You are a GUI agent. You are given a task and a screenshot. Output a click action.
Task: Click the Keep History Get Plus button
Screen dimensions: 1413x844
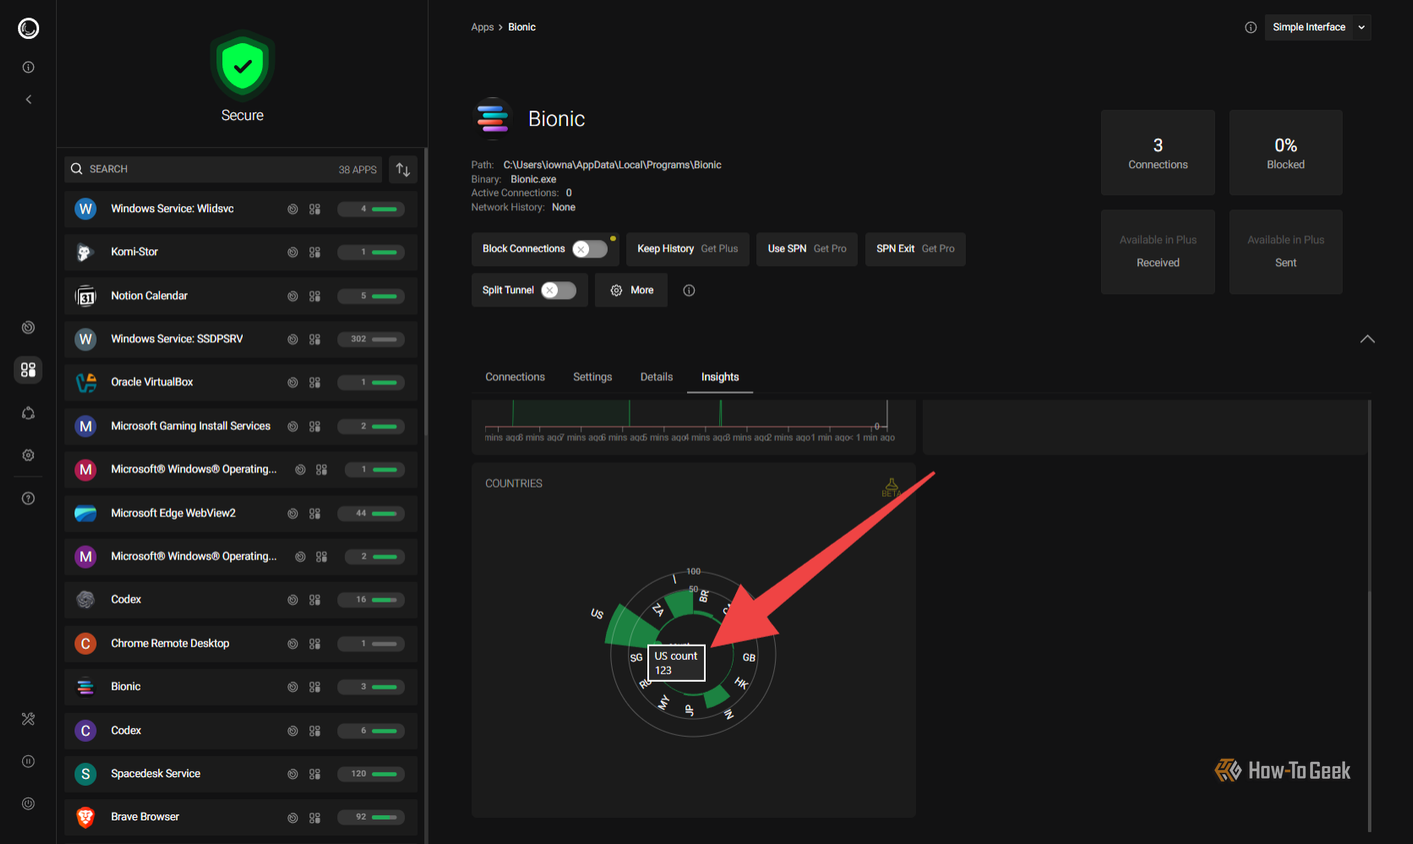click(x=688, y=249)
